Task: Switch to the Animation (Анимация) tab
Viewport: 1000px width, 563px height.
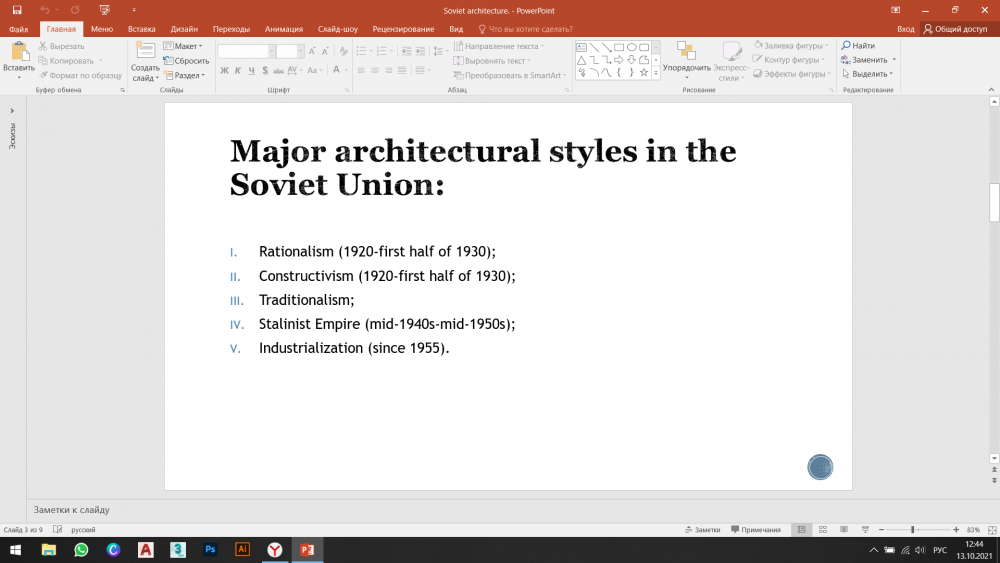Action: click(x=283, y=29)
